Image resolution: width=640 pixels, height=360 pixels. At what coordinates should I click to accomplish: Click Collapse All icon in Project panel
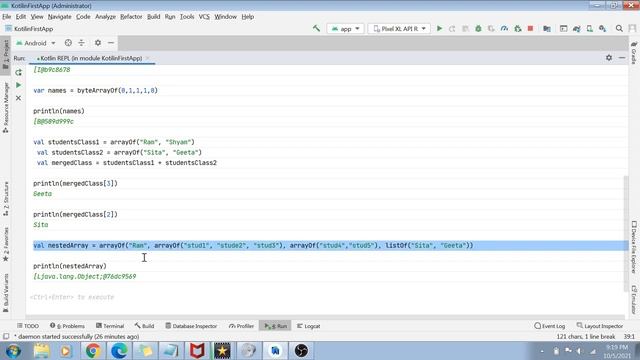pos(82,43)
